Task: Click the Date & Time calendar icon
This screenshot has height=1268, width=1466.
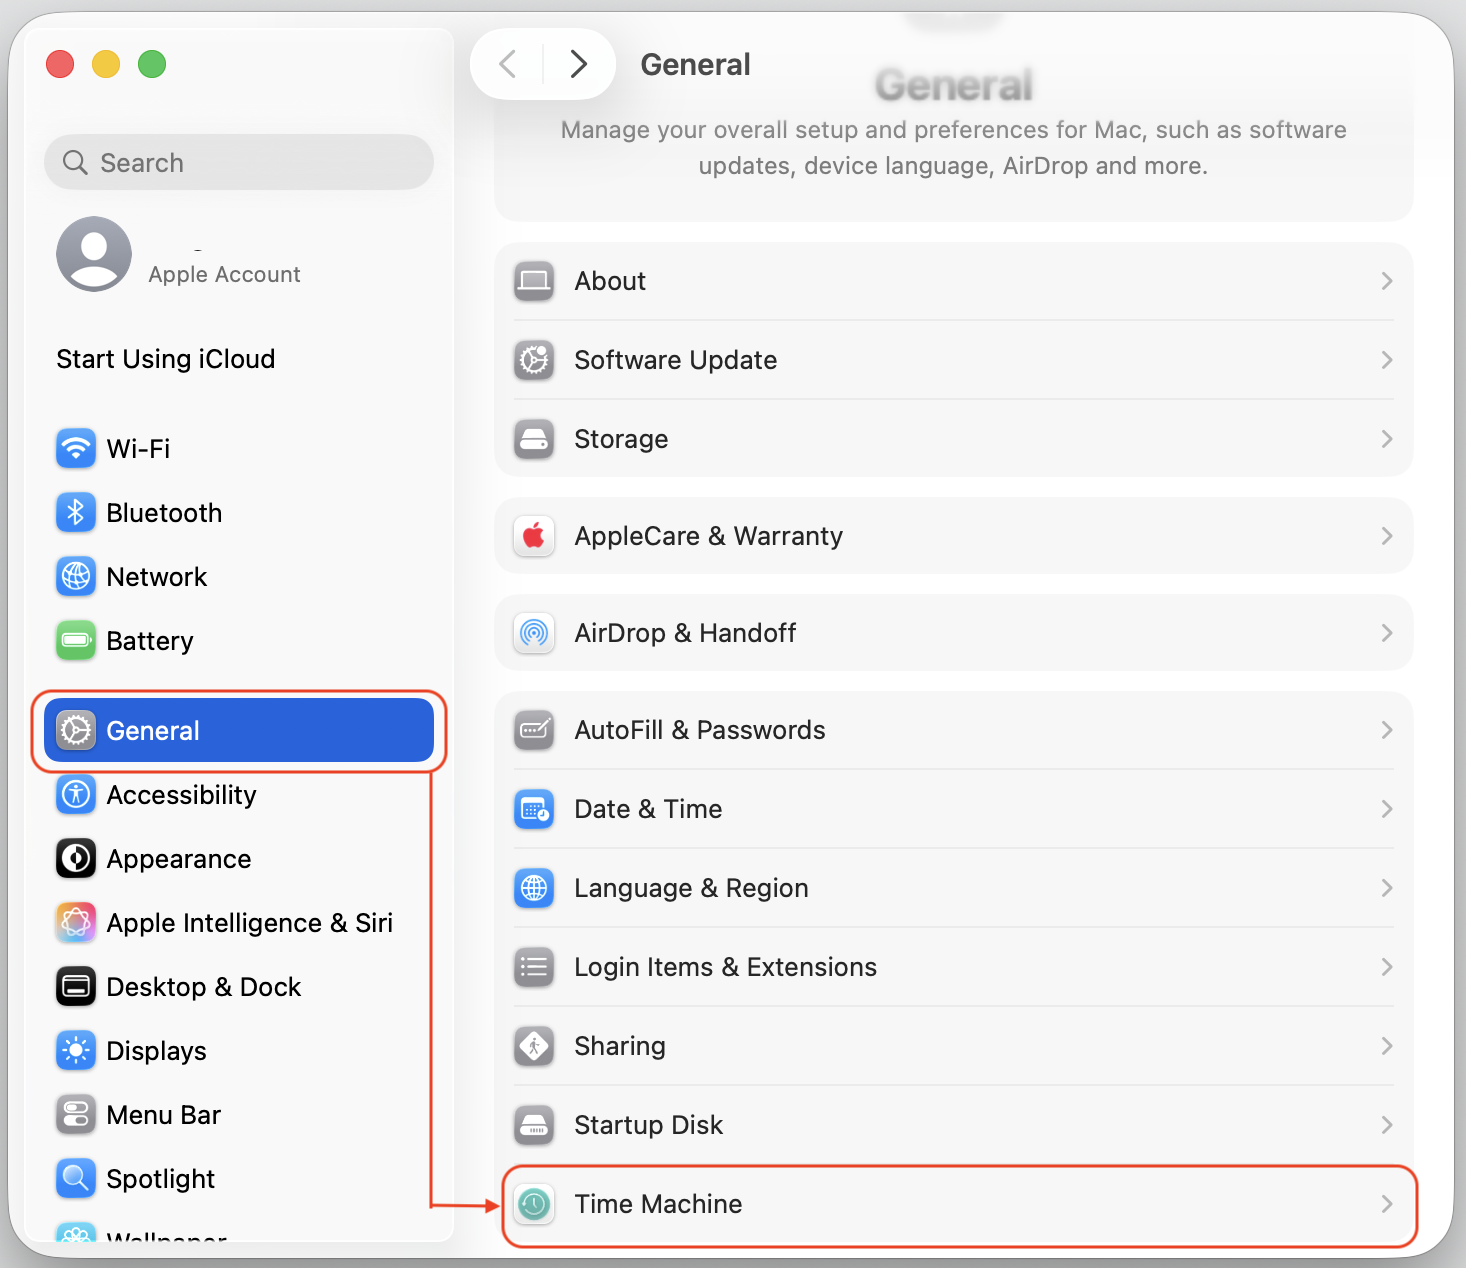Action: pyautogui.click(x=534, y=809)
